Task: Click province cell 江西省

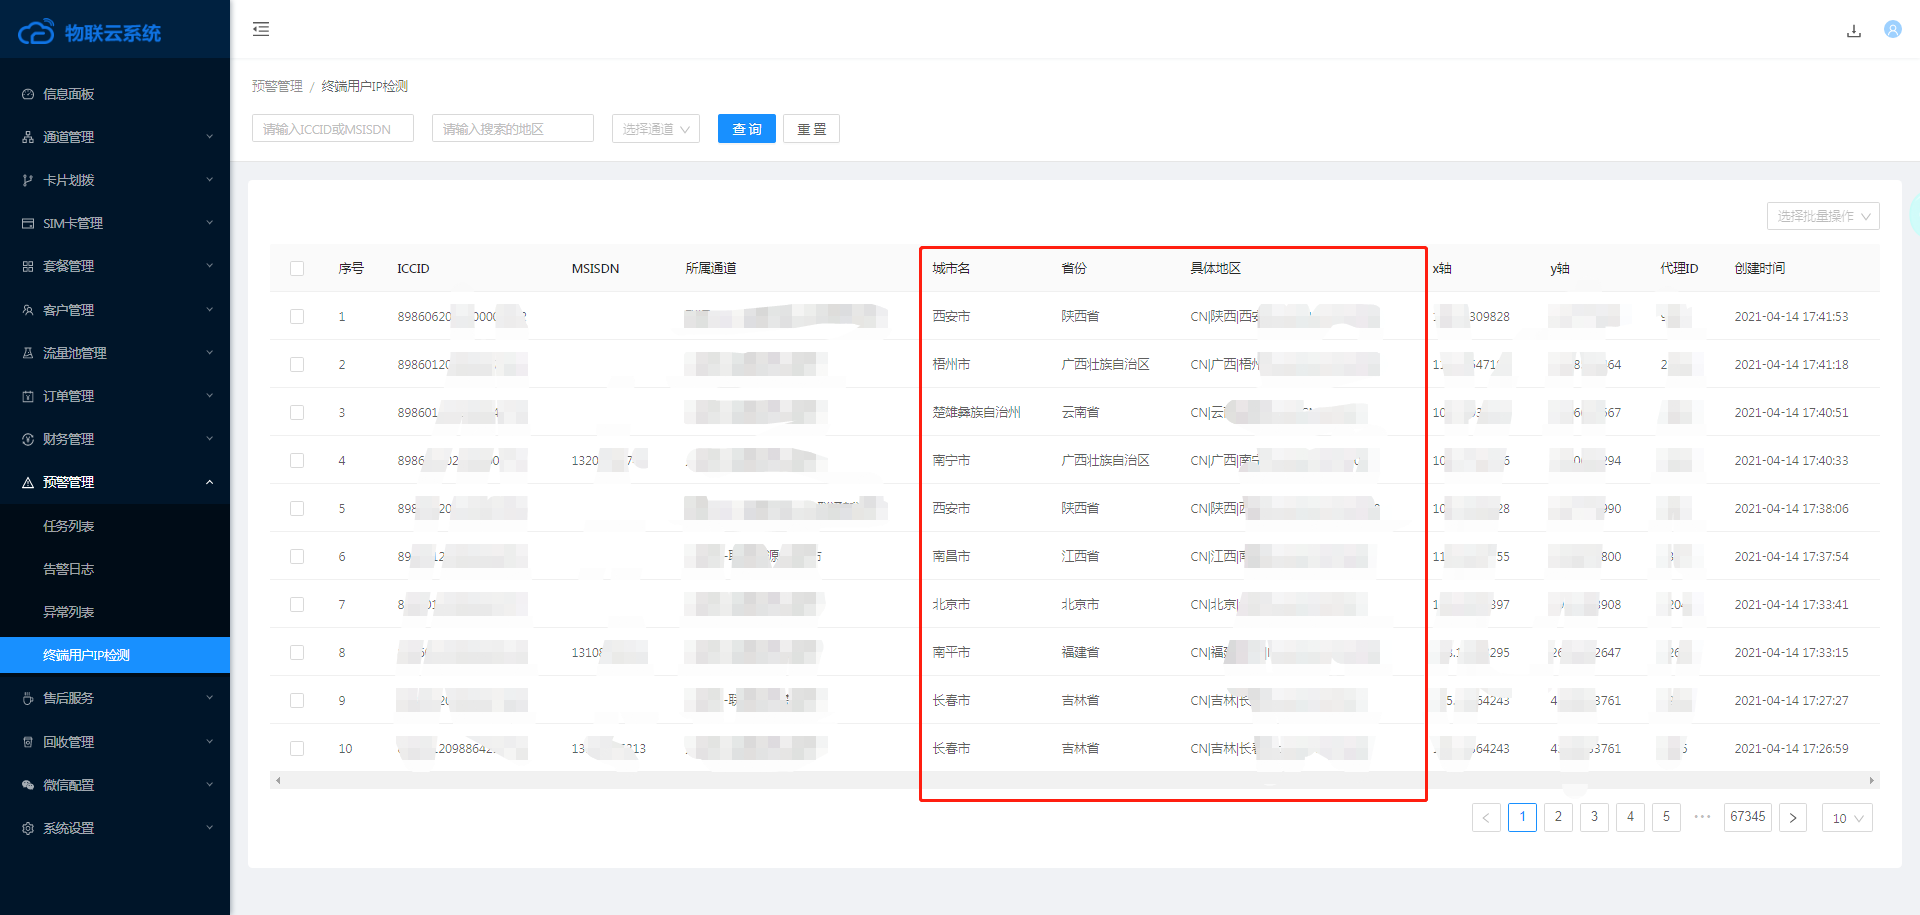Action: click(1080, 556)
